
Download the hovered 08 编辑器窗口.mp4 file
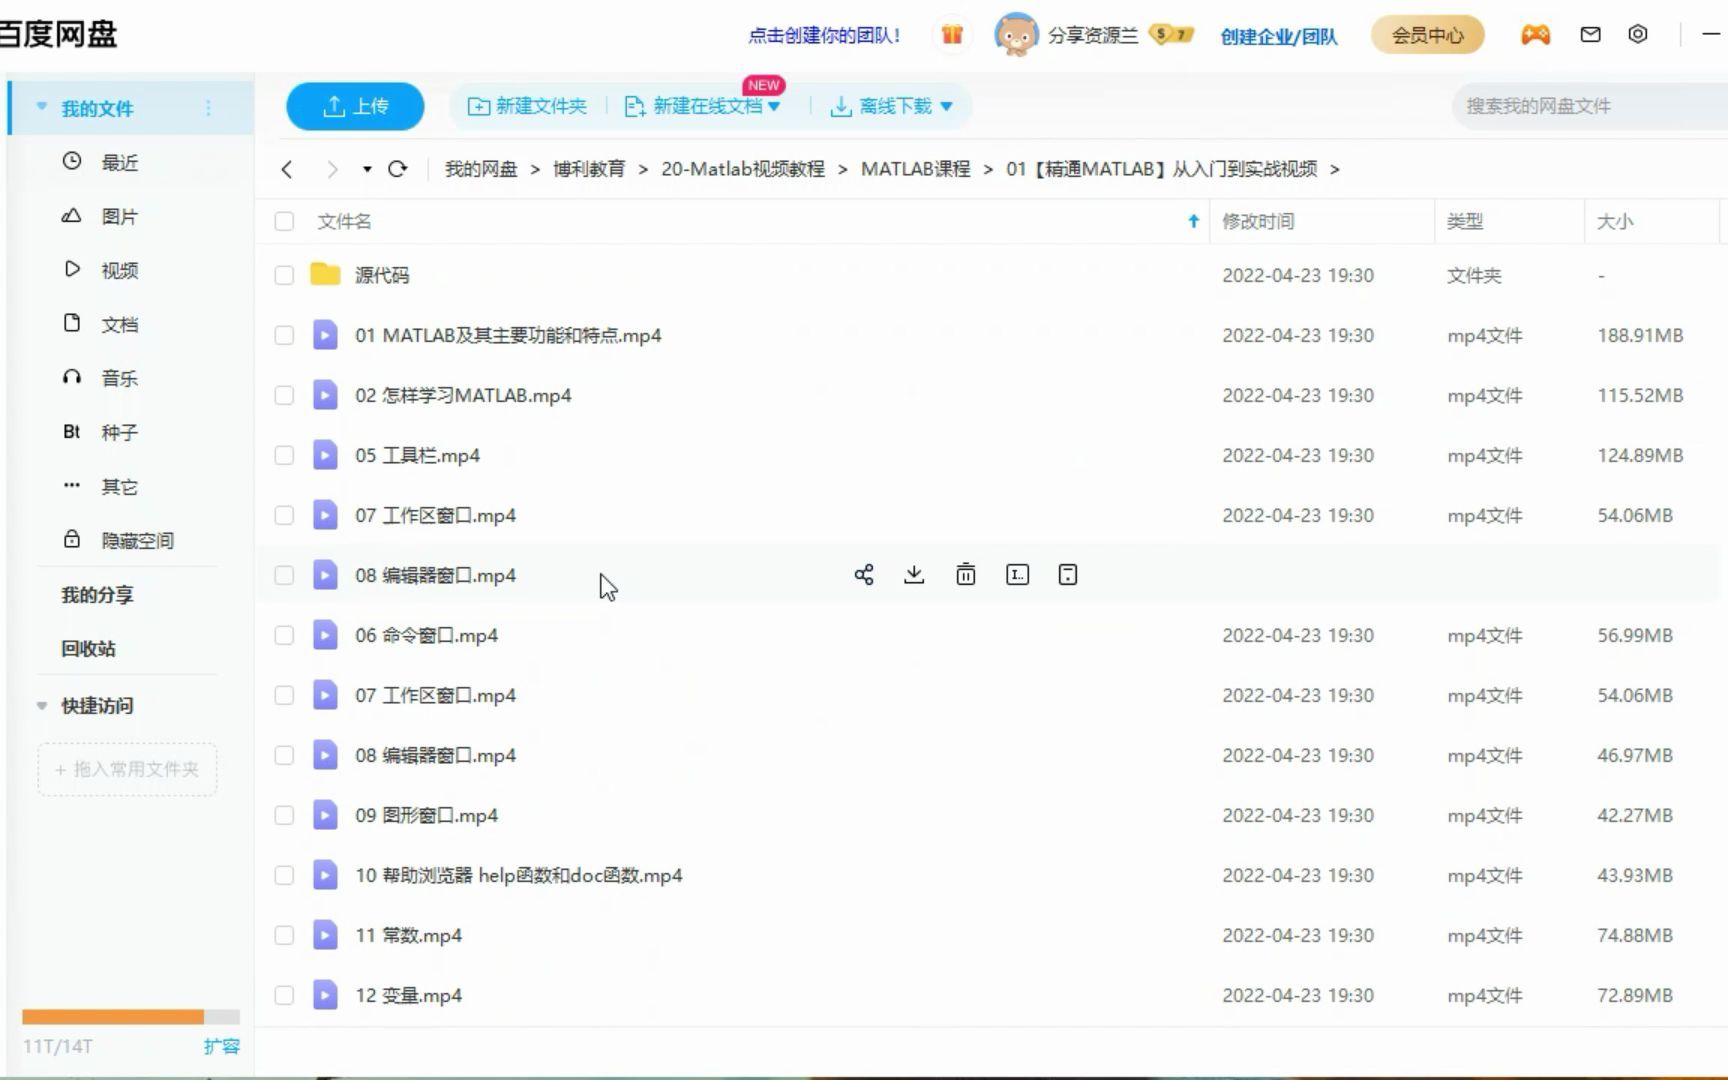(x=914, y=575)
